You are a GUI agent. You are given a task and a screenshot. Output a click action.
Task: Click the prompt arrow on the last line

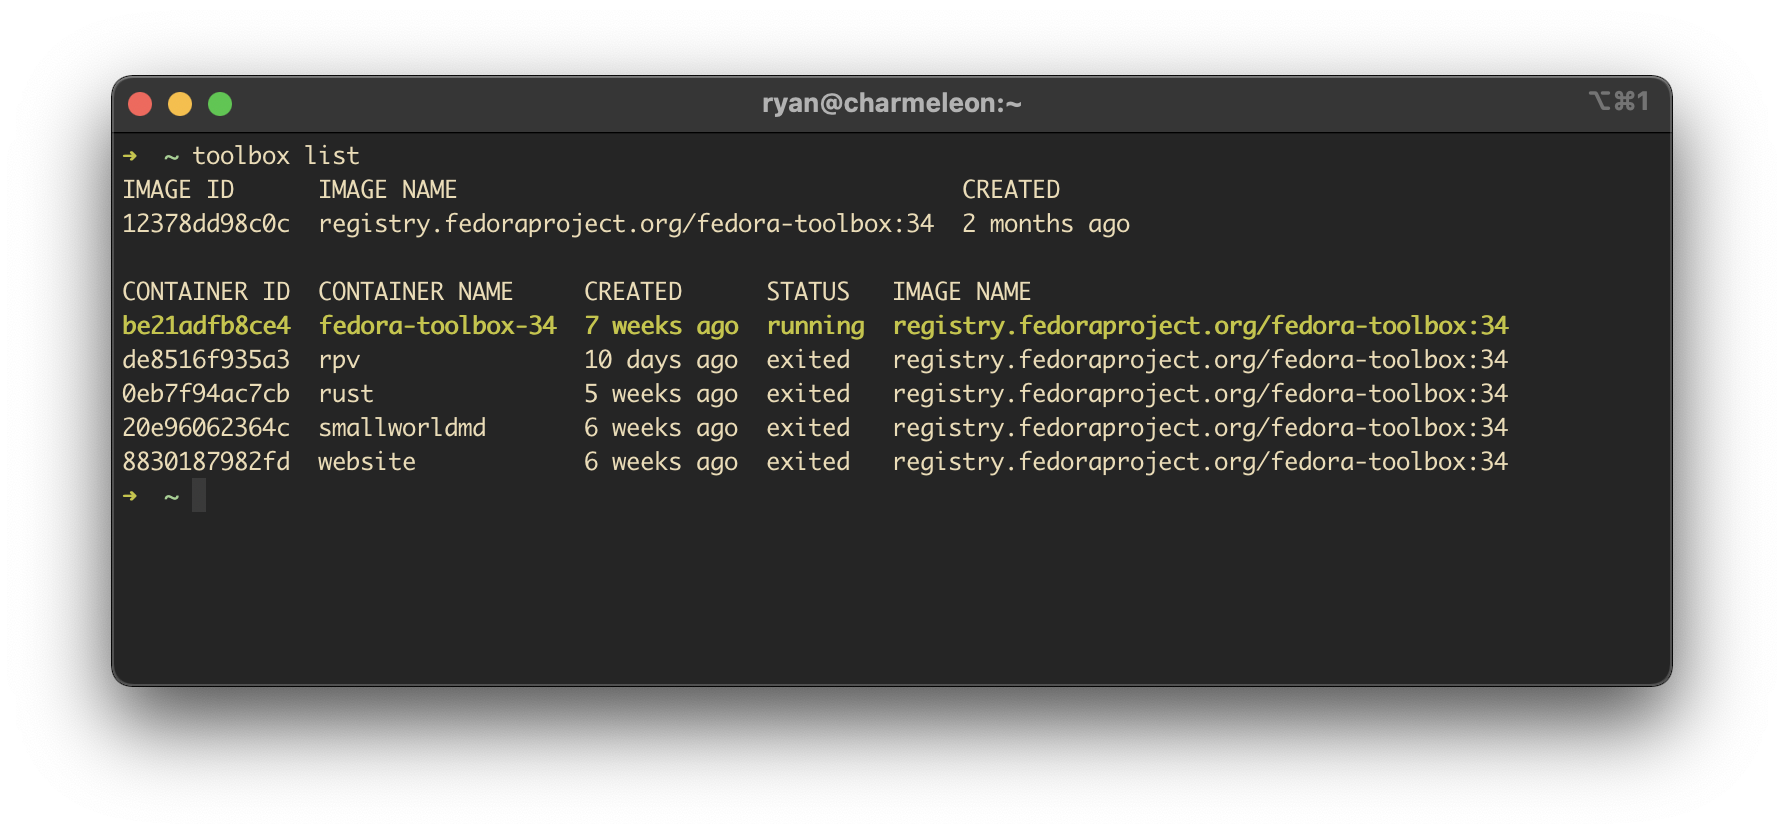[x=130, y=496]
